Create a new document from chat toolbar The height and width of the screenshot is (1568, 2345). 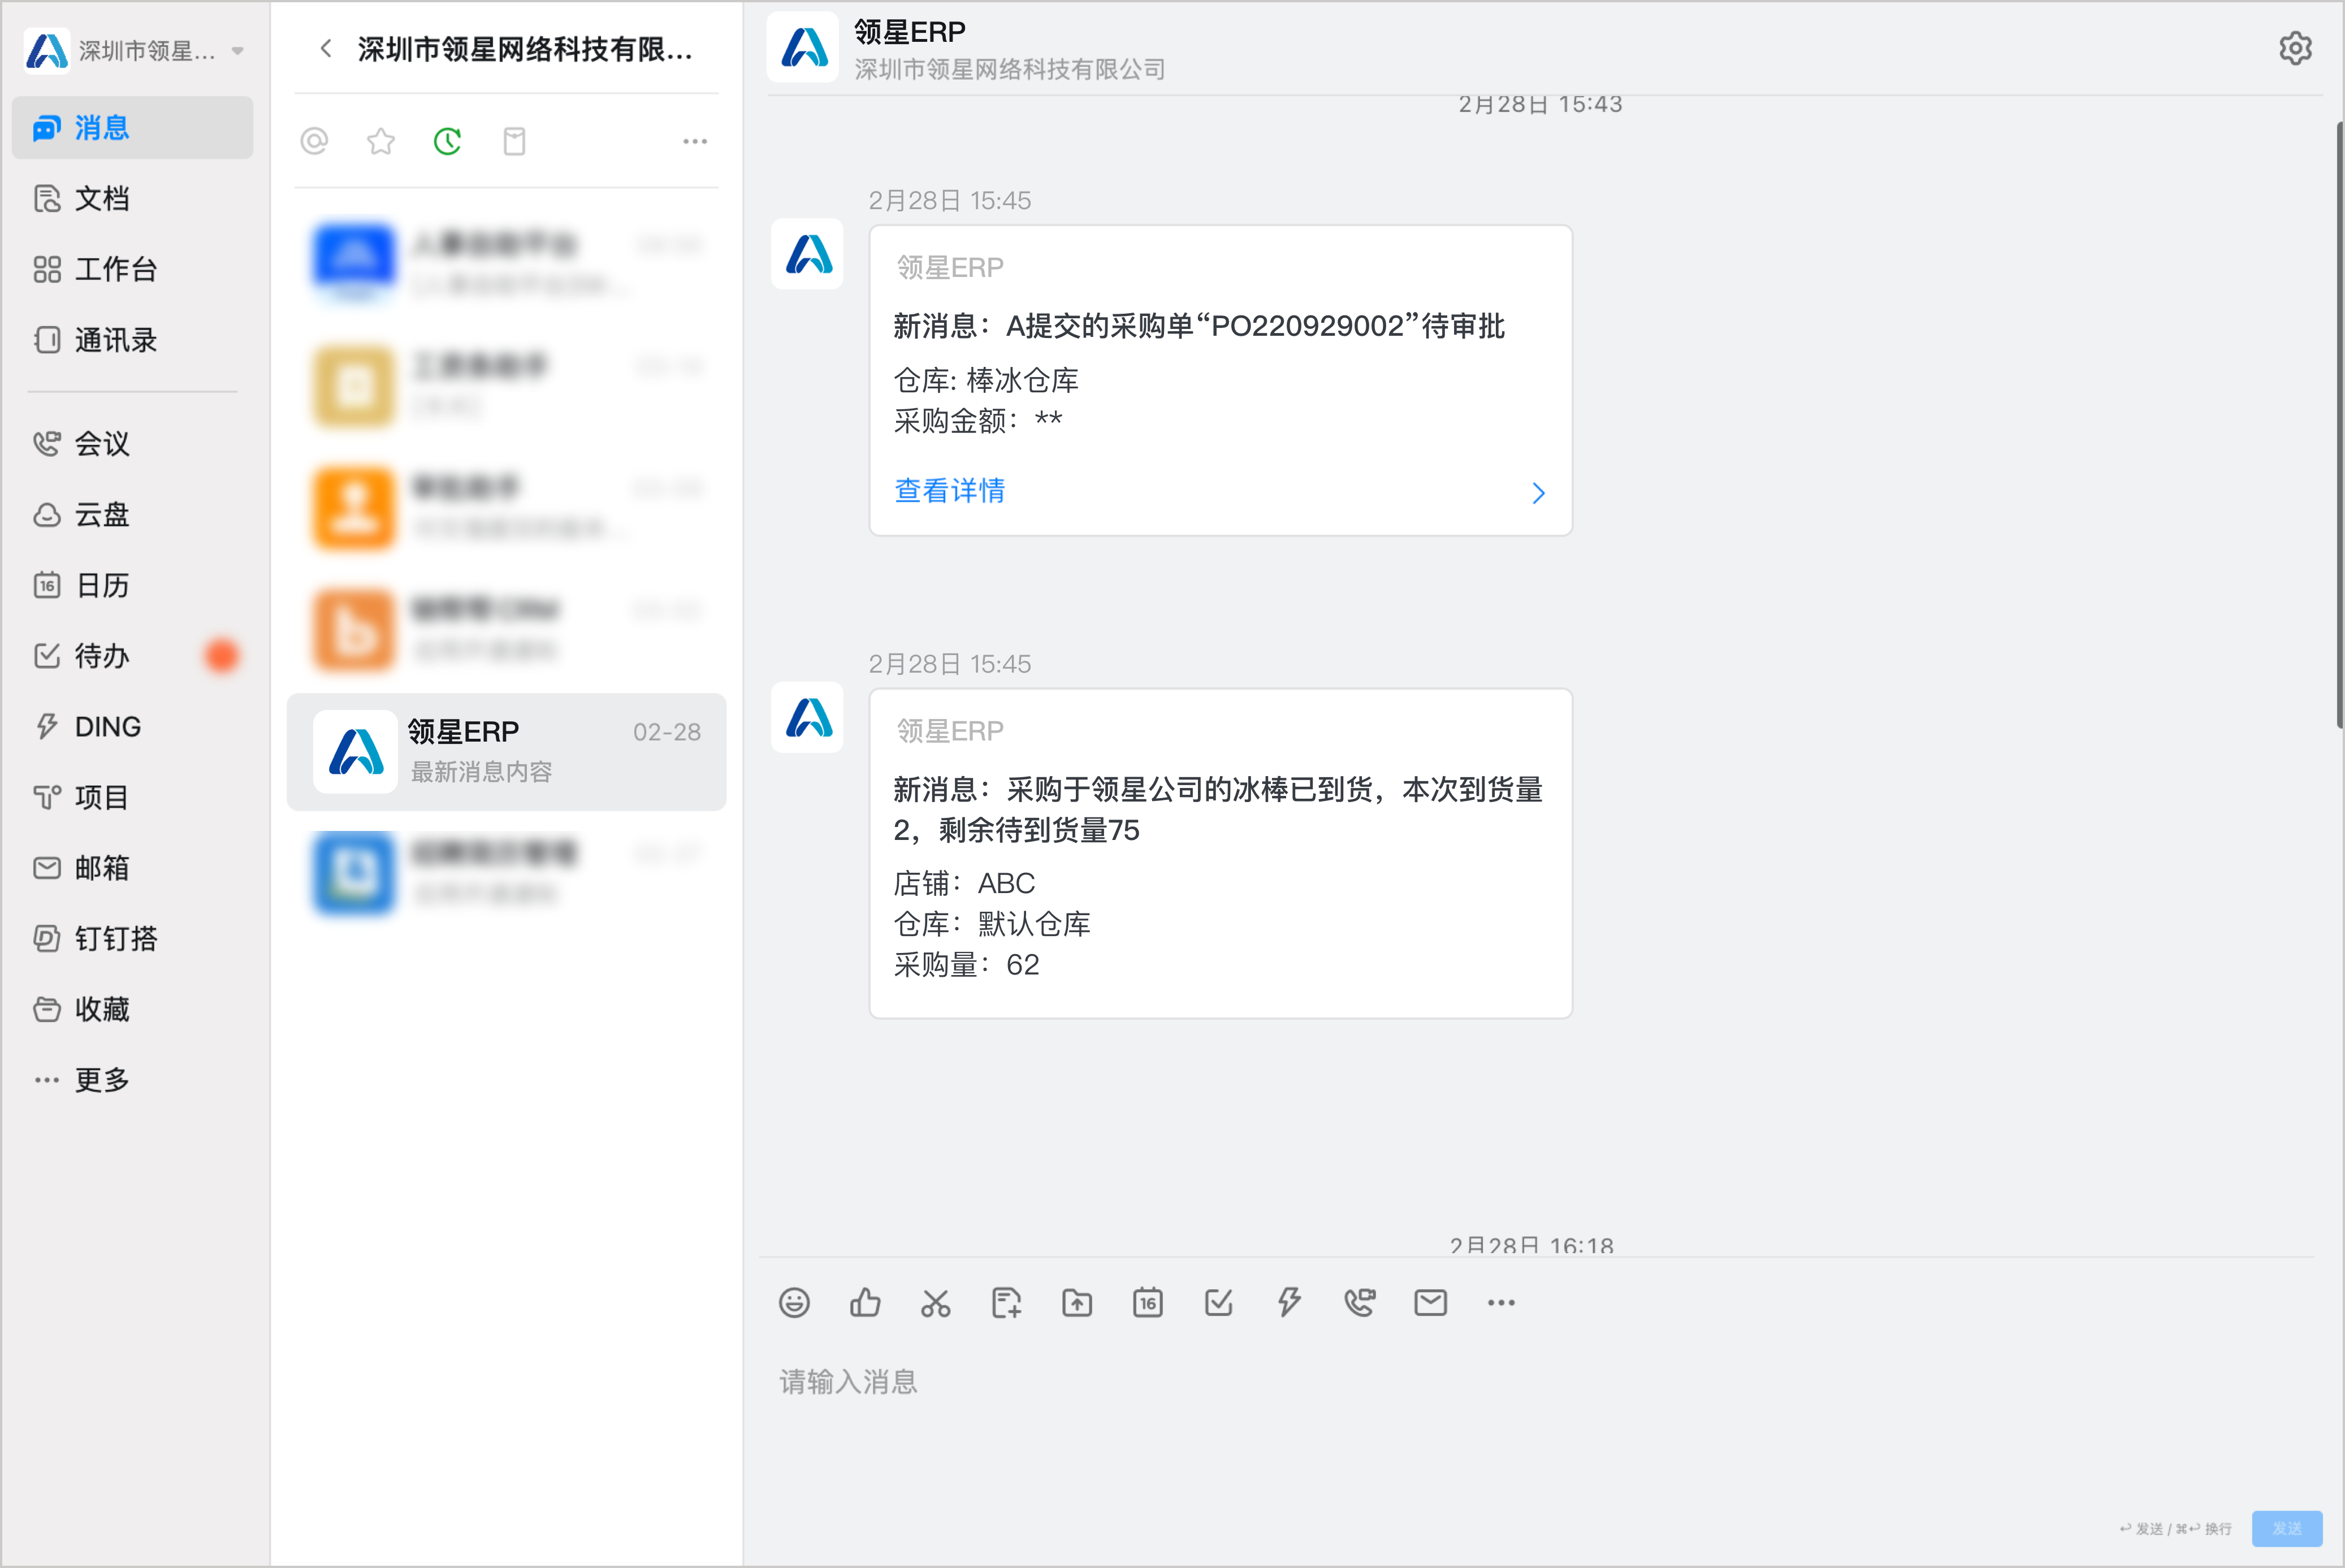coord(1006,1303)
